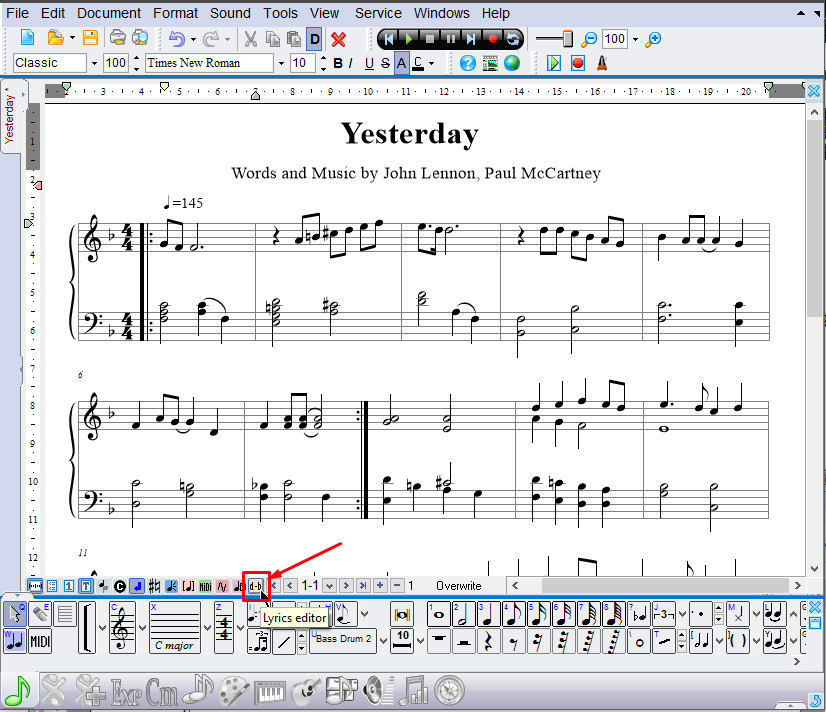This screenshot has height=712, width=826.
Task: Click the Print preview icon
Action: click(x=140, y=38)
